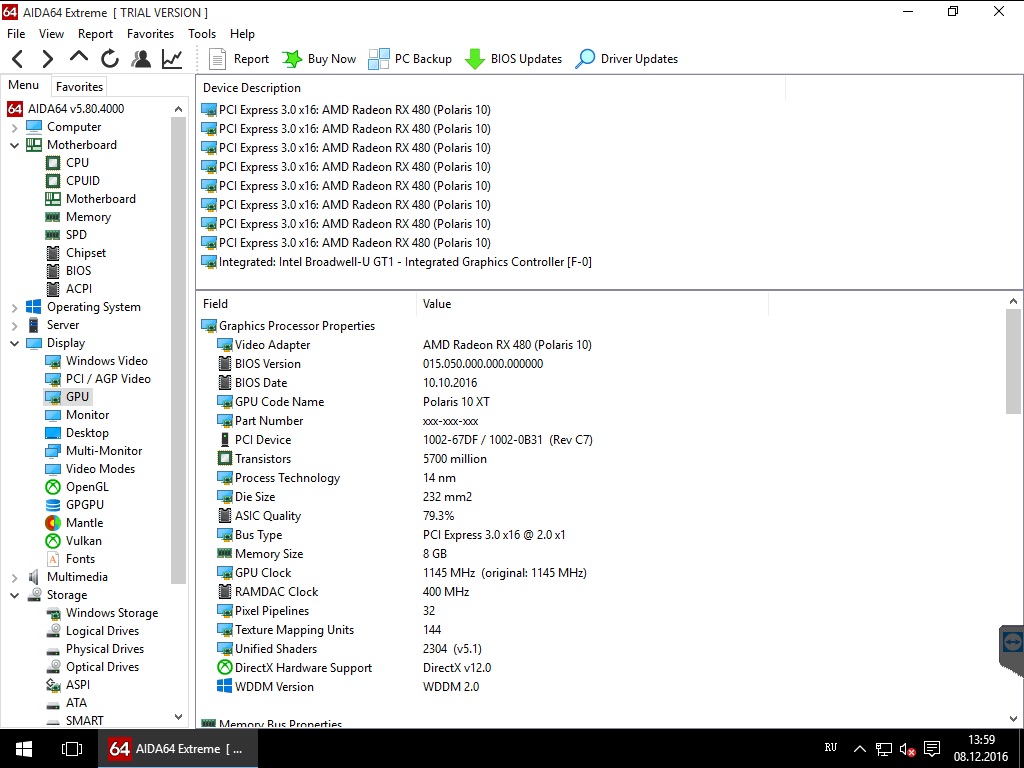Open the Favorites menu
This screenshot has height=768, width=1024.
coord(150,34)
